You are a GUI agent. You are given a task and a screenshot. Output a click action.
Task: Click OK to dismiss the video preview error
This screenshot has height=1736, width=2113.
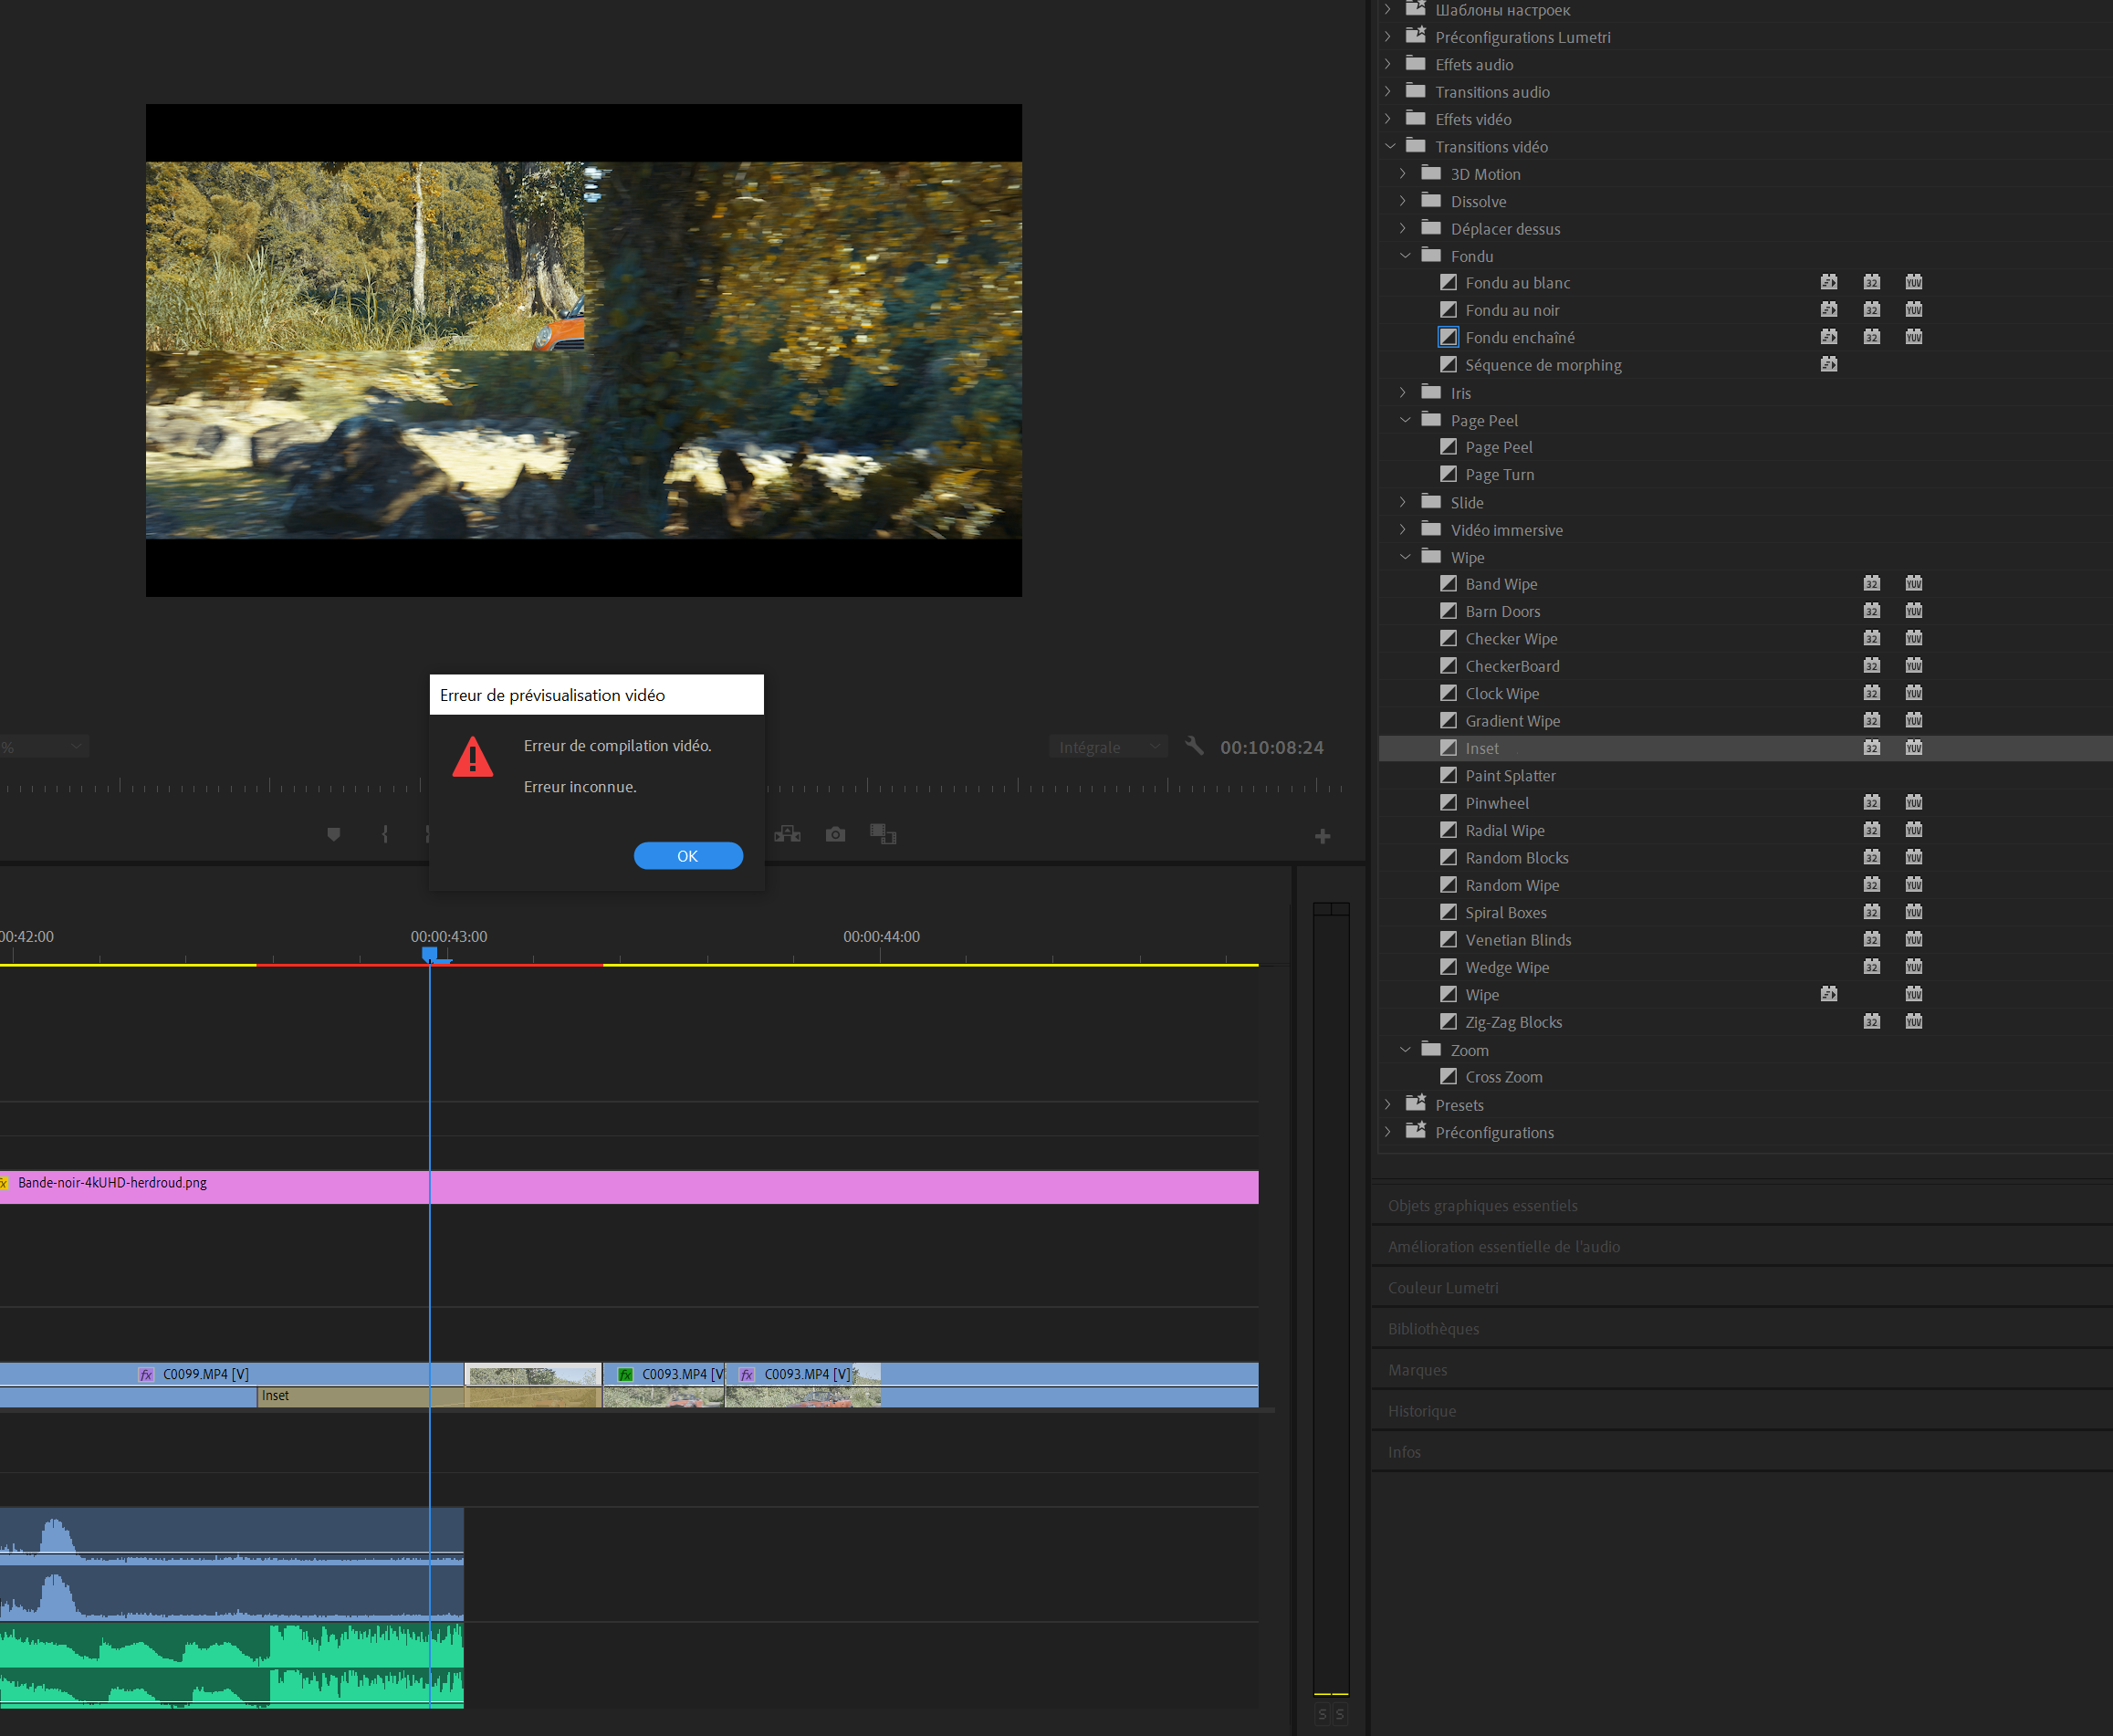point(688,856)
